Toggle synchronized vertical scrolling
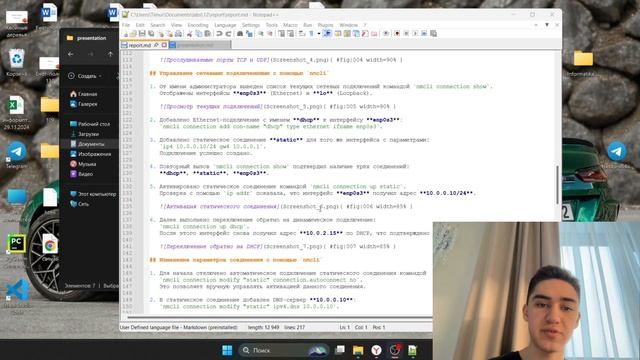Viewport: 640px width, 360px height. (282, 33)
